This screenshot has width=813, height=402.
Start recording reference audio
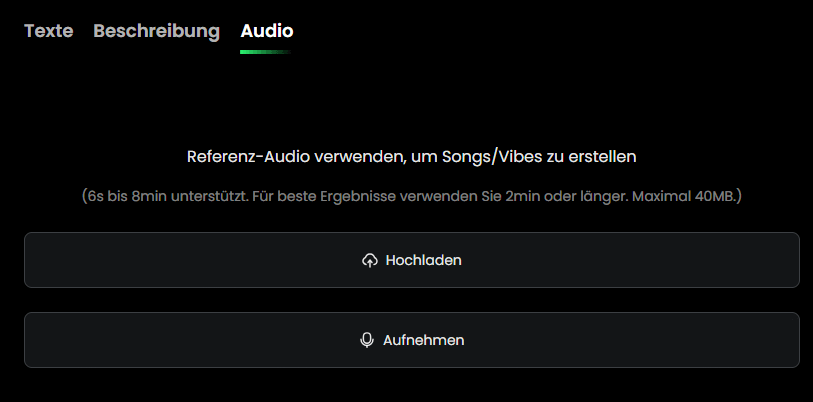pos(411,340)
